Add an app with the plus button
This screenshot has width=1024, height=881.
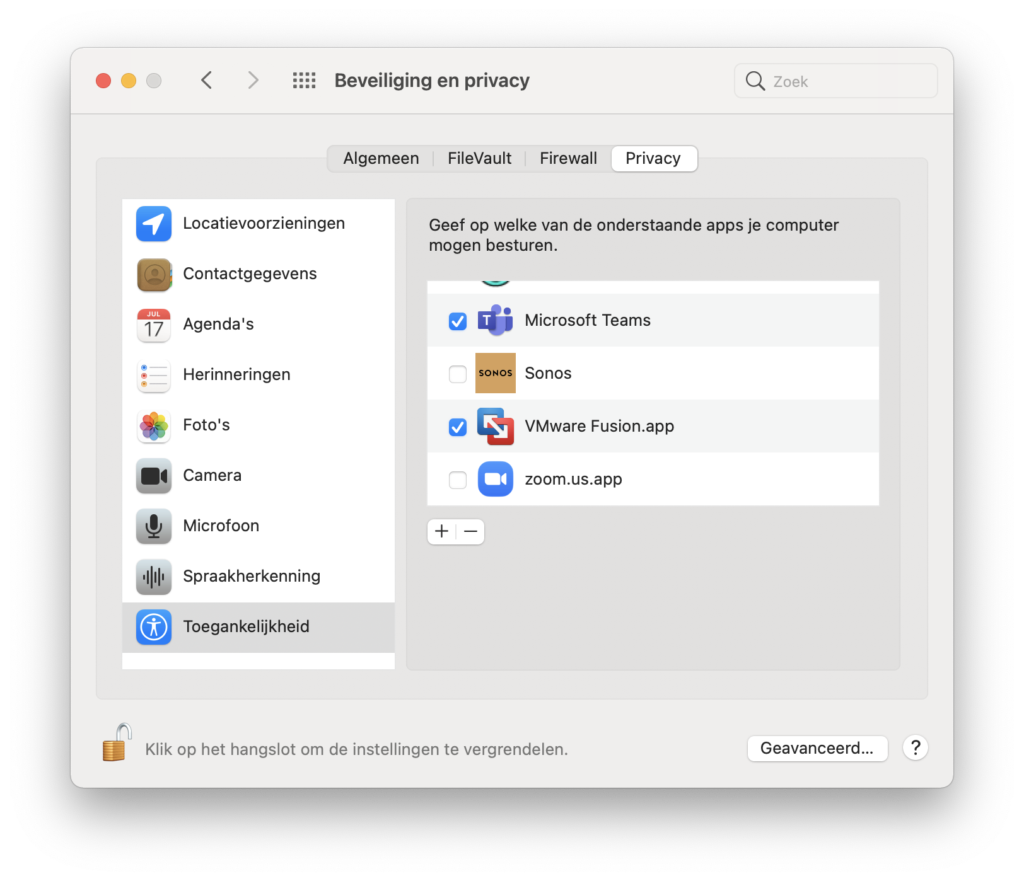(441, 532)
